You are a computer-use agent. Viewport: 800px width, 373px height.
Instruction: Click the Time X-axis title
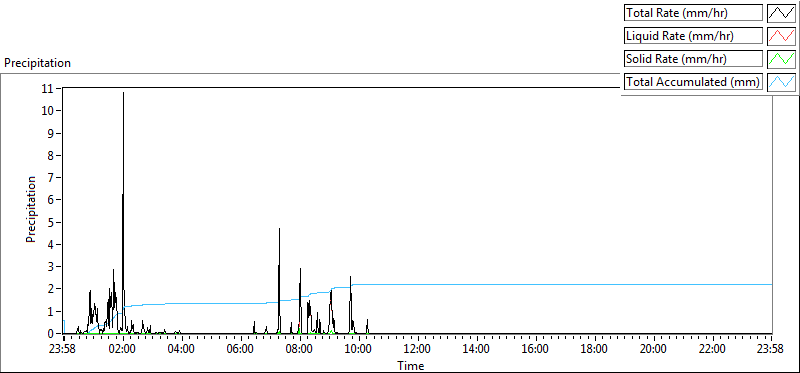[x=411, y=365]
